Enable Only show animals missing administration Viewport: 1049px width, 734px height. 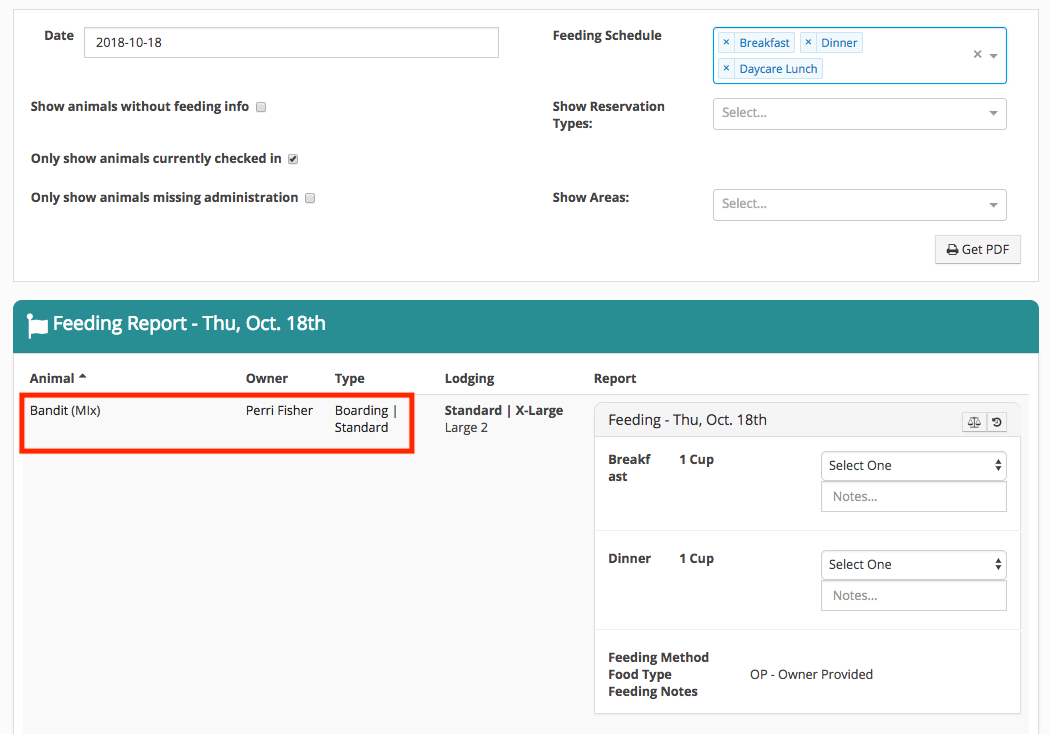point(310,198)
